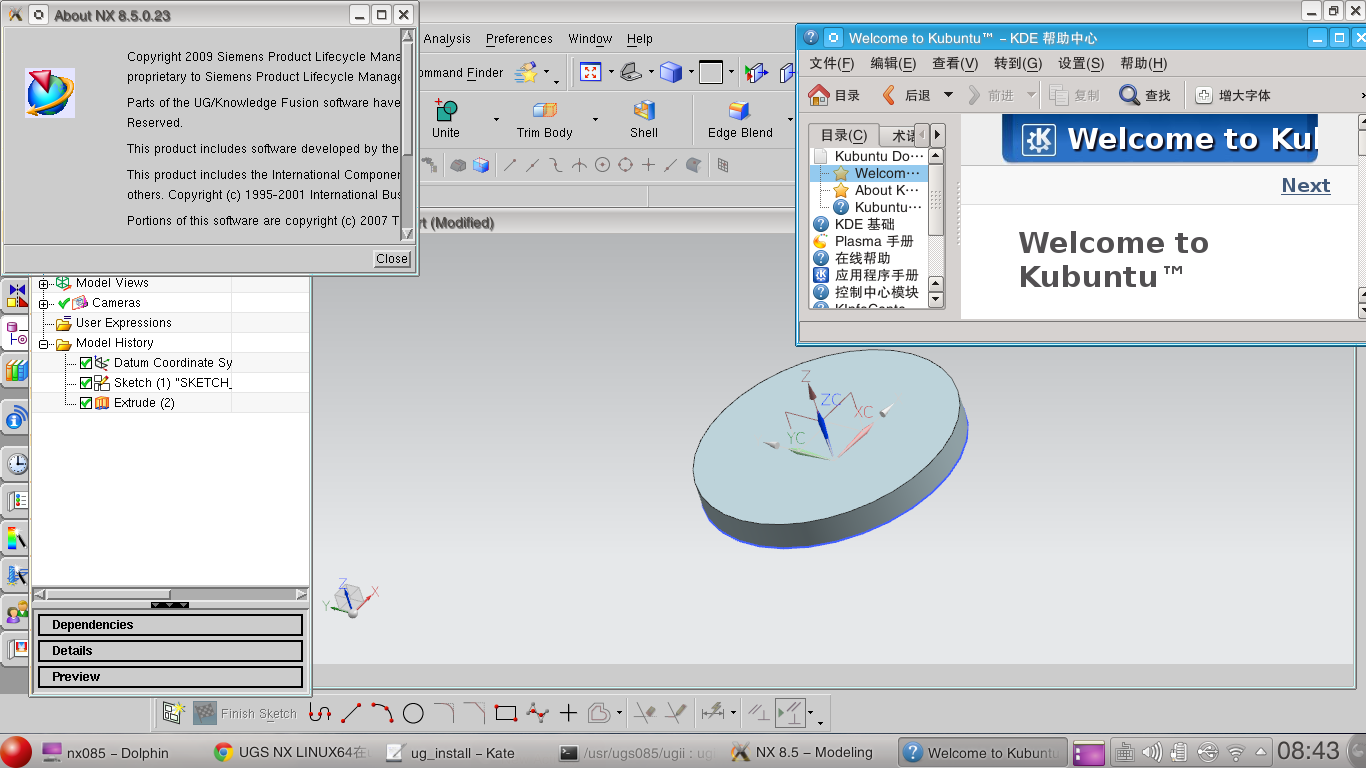The height and width of the screenshot is (768, 1366).
Task: Click Close in the About NX dialog
Action: tap(392, 258)
